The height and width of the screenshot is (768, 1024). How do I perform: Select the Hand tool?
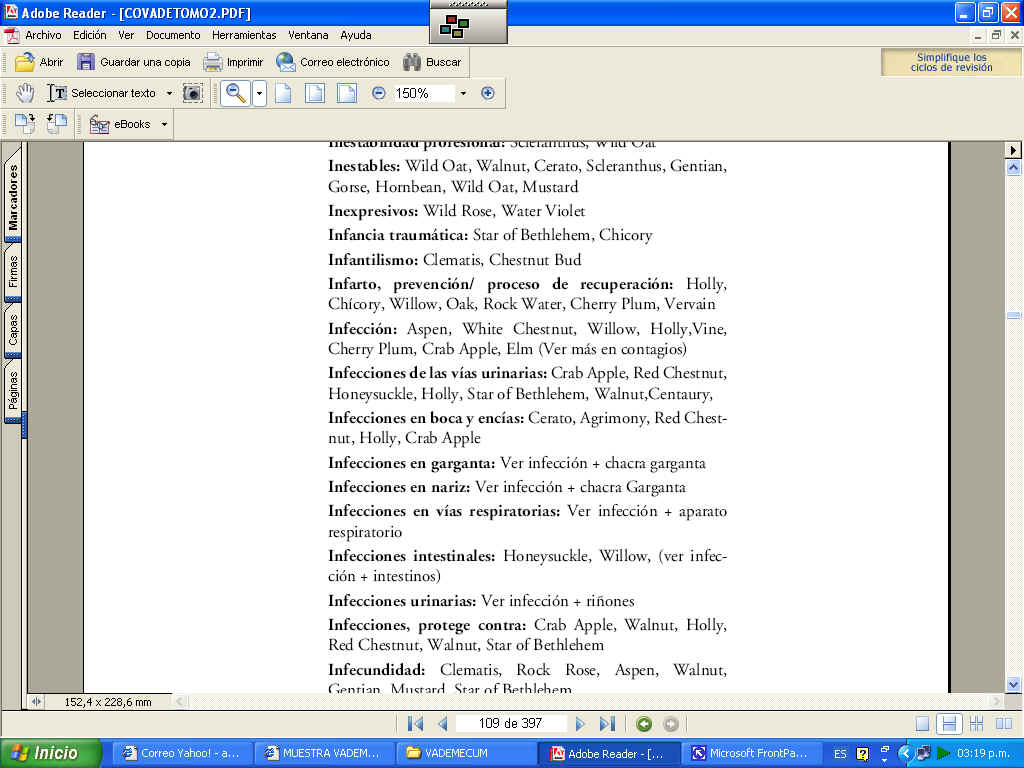coord(25,93)
